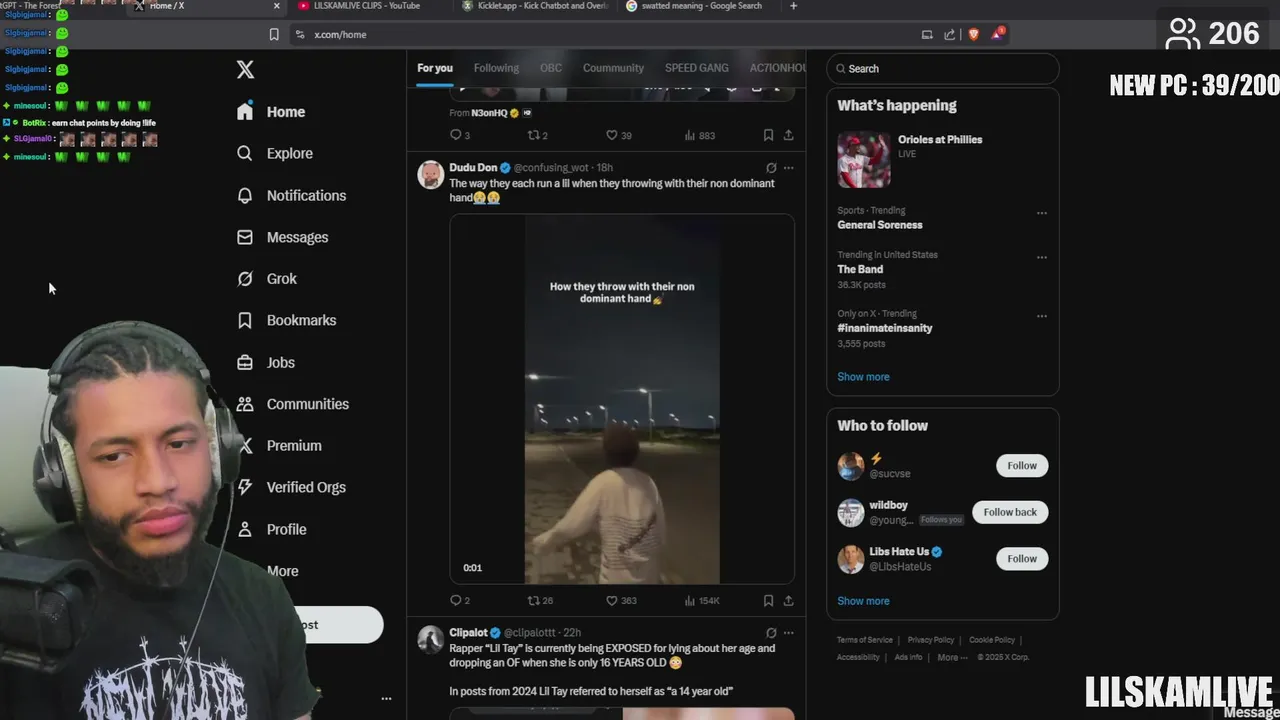Screen dimensions: 1280x720
Task: Open more options for The Band trend
Action: pos(1042,257)
